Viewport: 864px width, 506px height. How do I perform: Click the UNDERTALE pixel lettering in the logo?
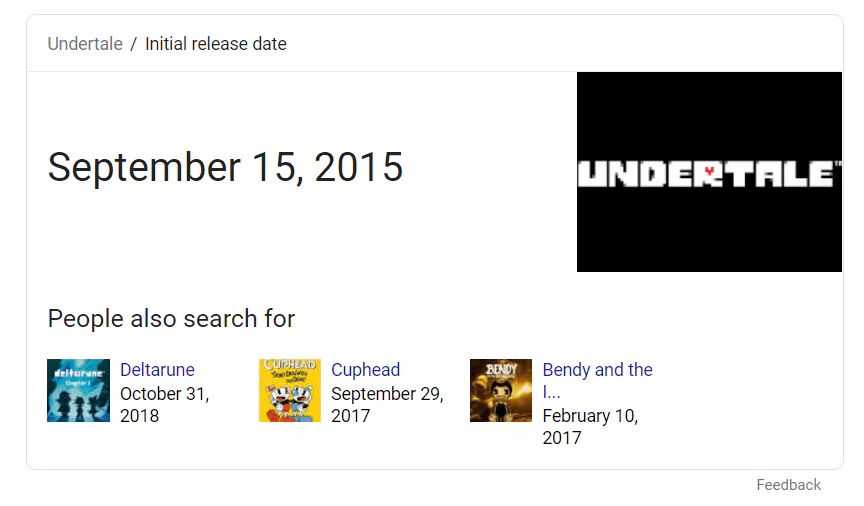(640, 174)
